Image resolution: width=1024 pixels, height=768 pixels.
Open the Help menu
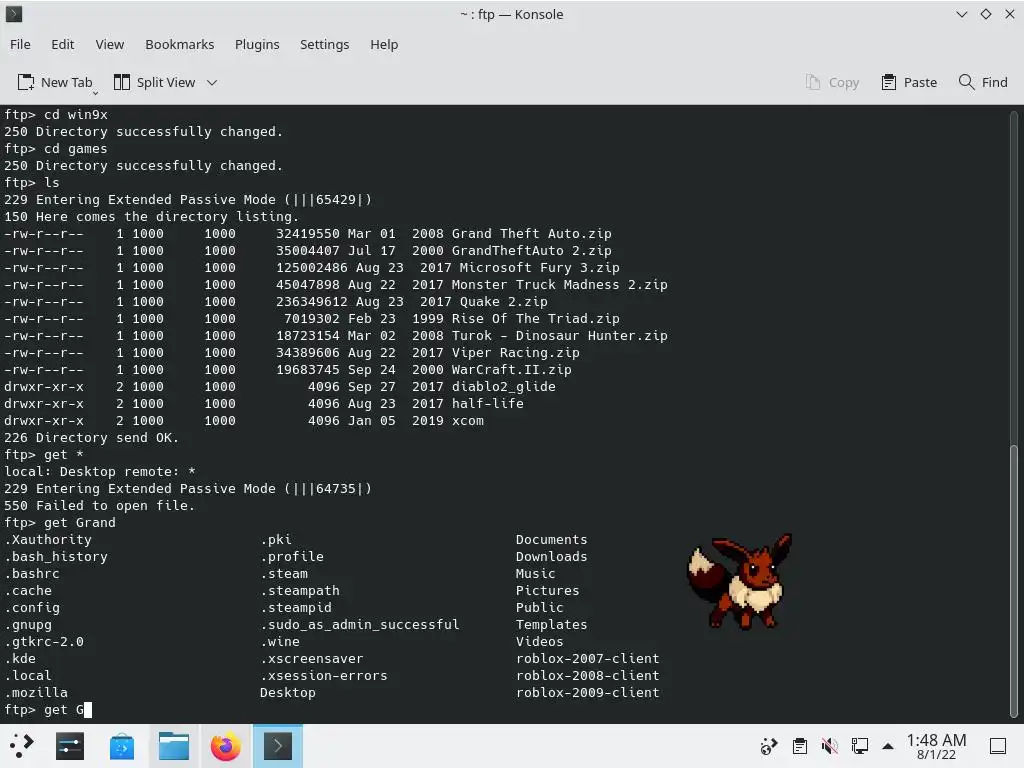coord(384,44)
